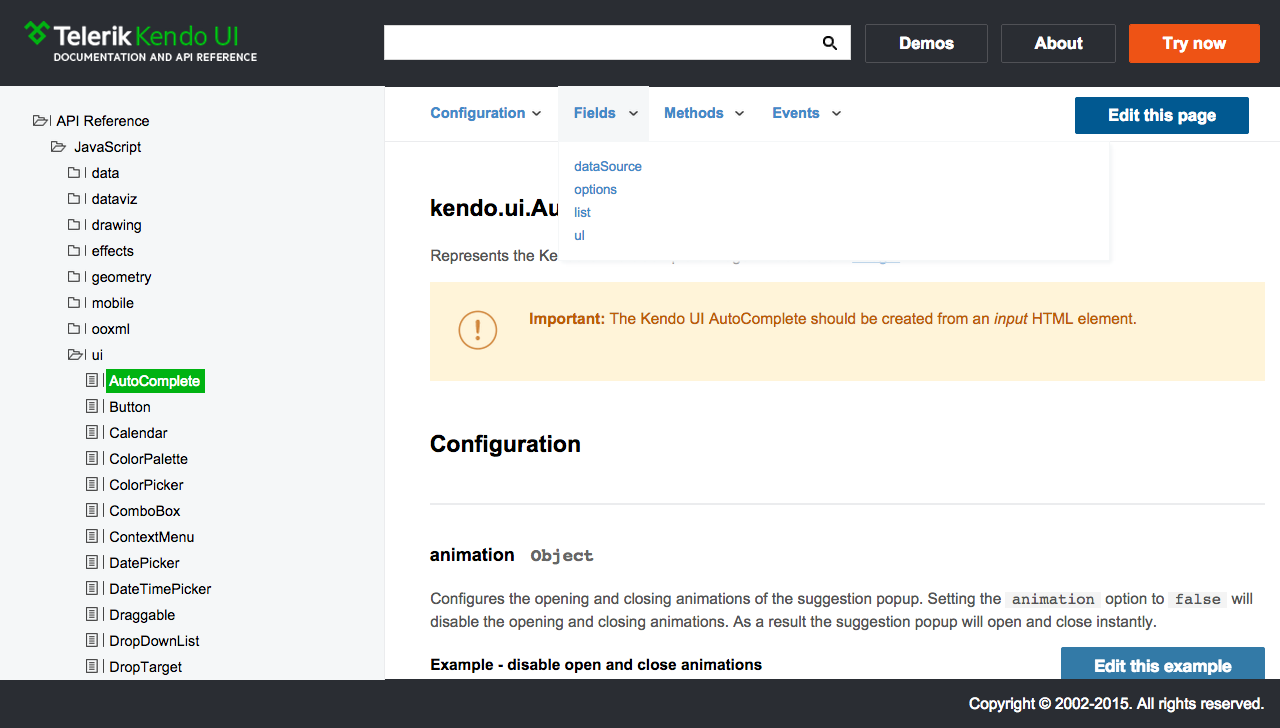Viewport: 1280px width, 728px height.
Task: Open the drawing tree node
Action: (x=116, y=225)
